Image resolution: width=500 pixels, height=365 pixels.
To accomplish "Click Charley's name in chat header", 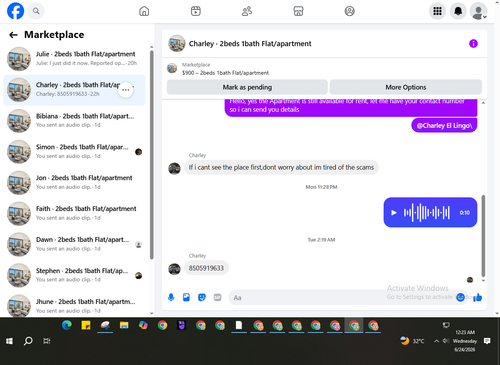I will click(250, 44).
